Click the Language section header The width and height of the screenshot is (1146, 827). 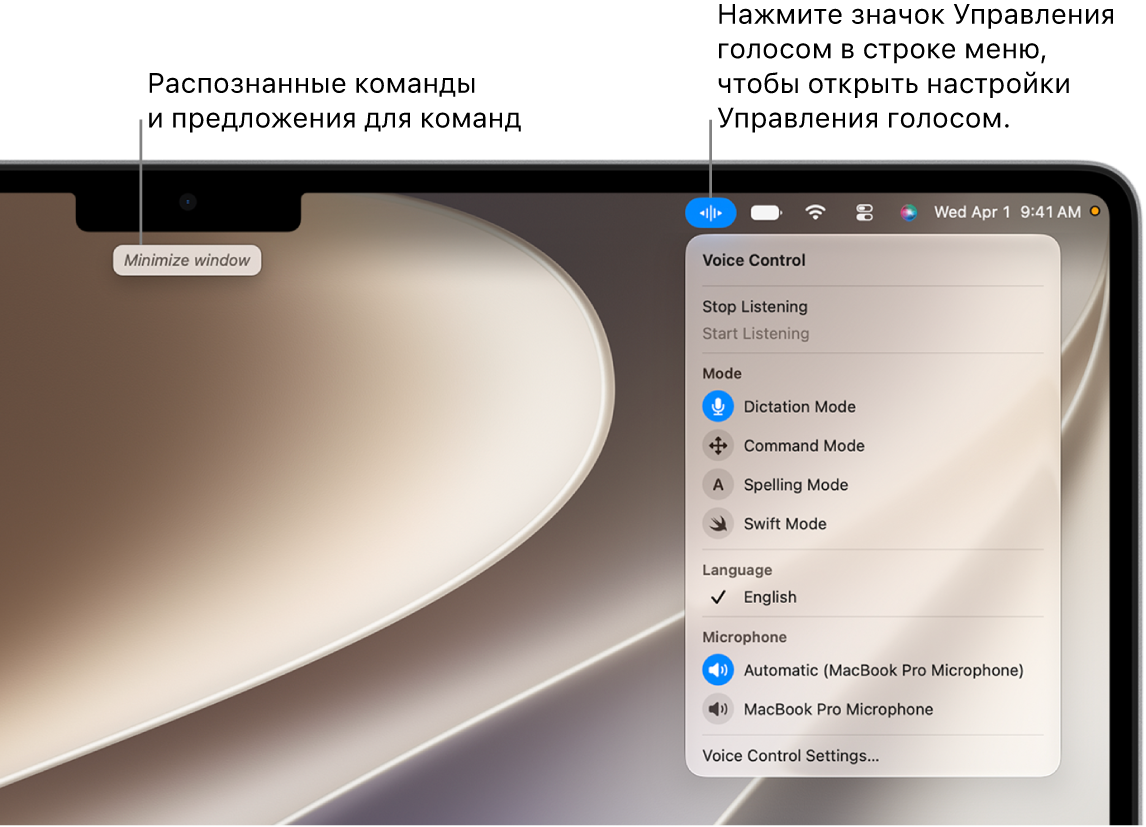(737, 570)
